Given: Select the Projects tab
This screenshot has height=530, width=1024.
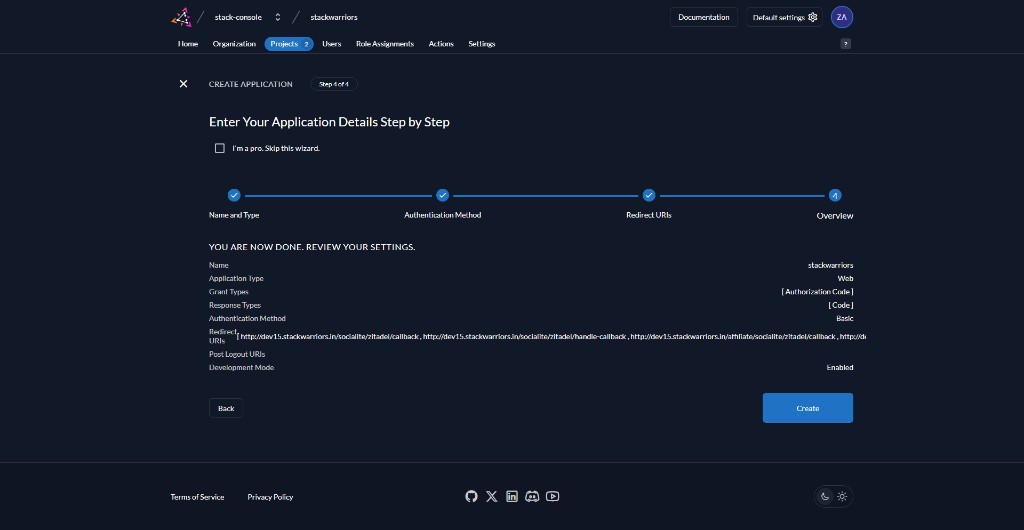Looking at the screenshot, I should coord(289,44).
